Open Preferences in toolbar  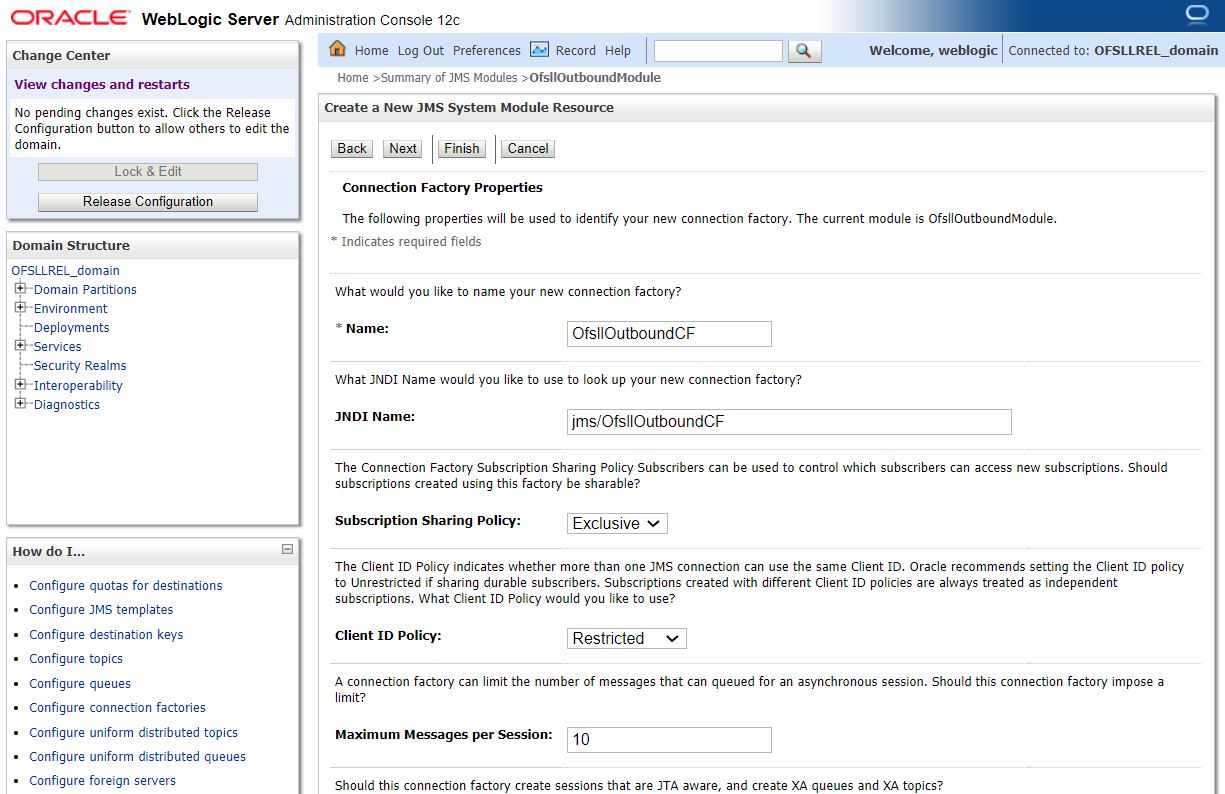(487, 50)
